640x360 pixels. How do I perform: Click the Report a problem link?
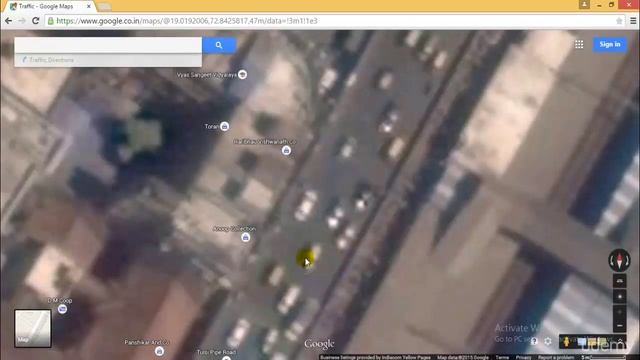tap(556, 358)
